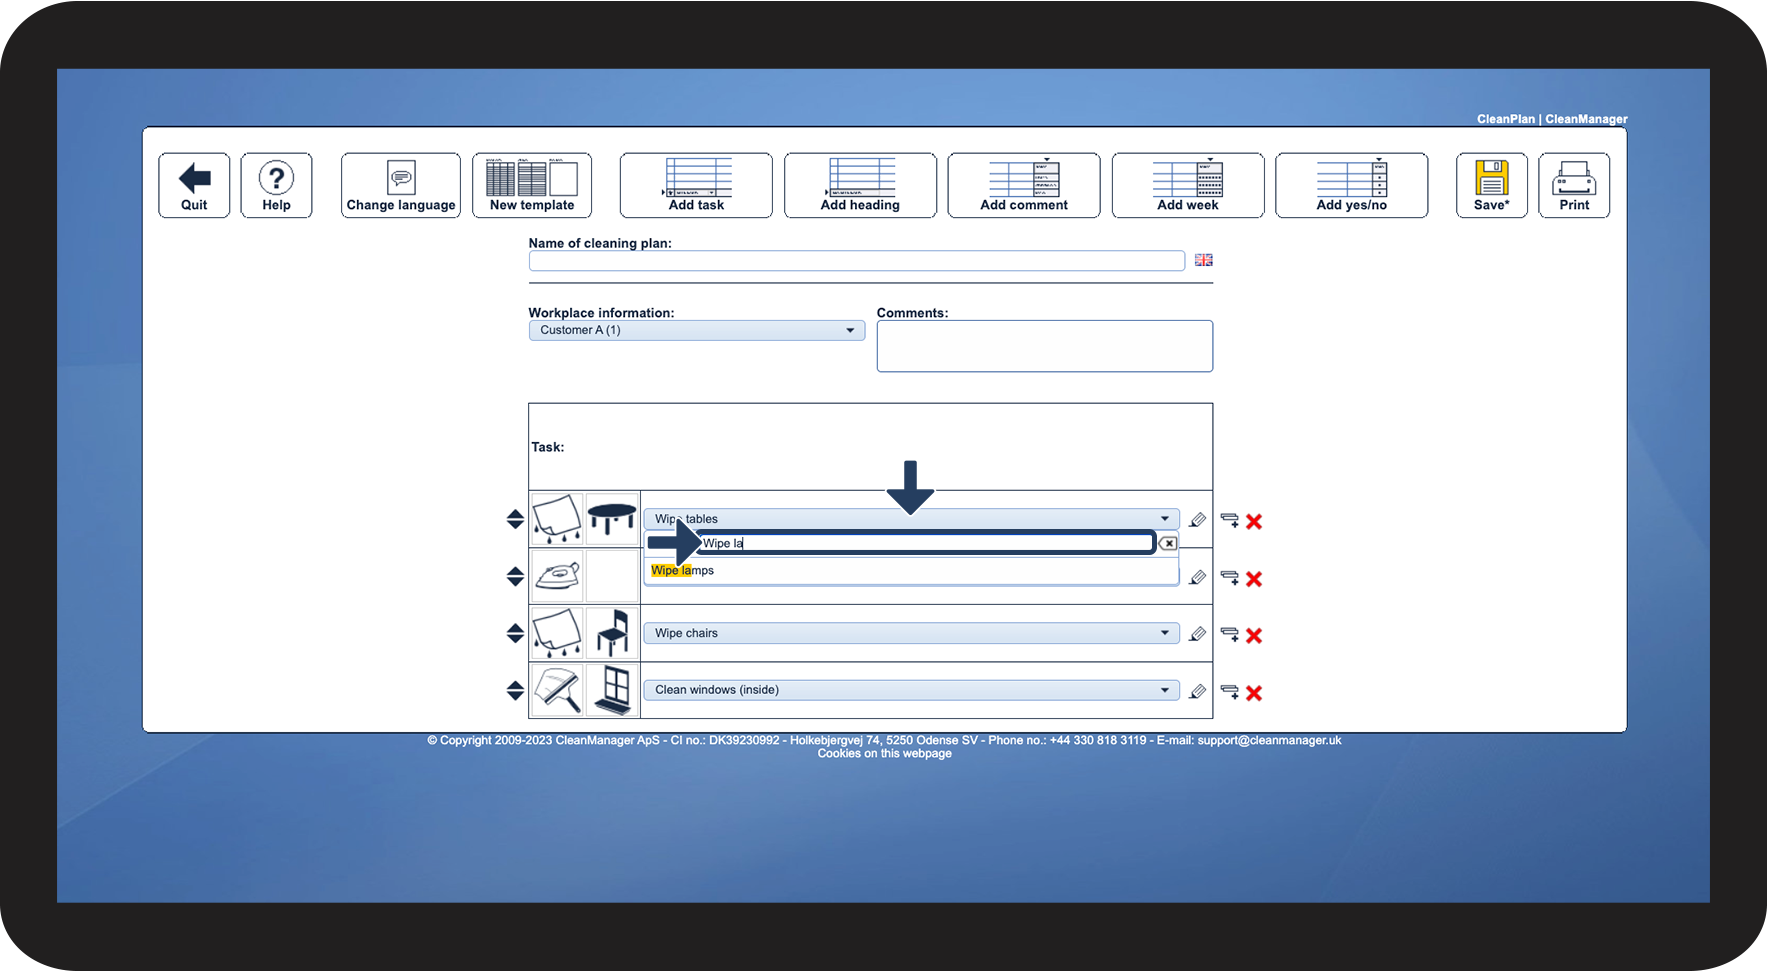Screen dimensions: 1767x971
Task: Insert a heading with Add heading
Action: tap(860, 185)
